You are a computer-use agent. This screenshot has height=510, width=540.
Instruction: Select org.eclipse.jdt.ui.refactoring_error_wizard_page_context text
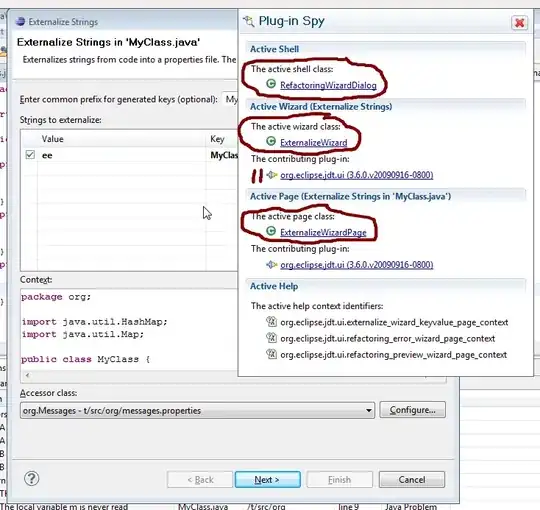387,339
